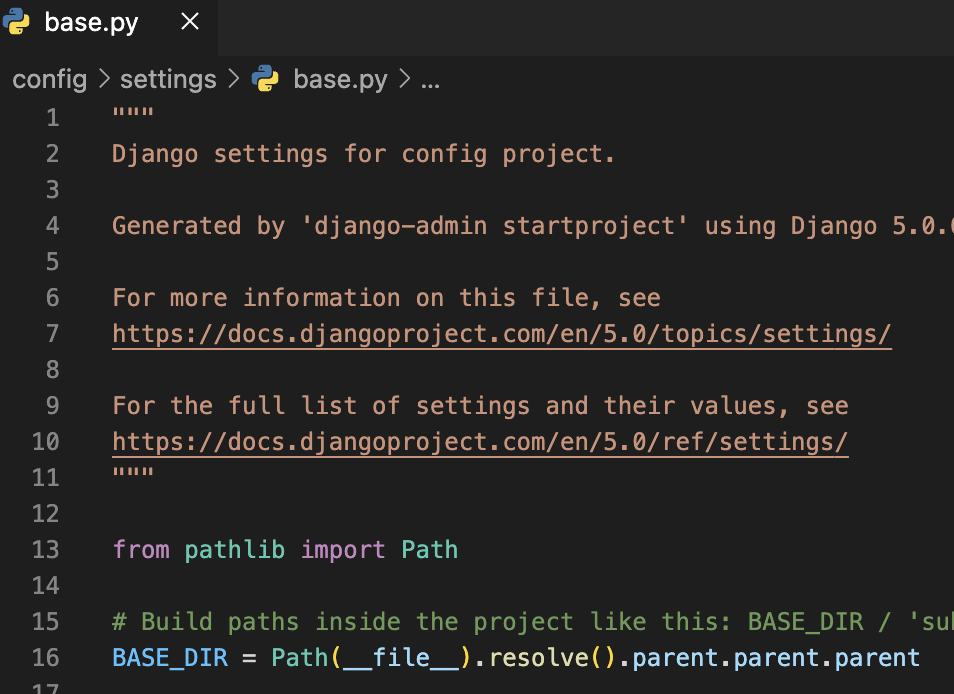
Task: Click the BASE_DIR variable on line 16
Action: (x=170, y=658)
